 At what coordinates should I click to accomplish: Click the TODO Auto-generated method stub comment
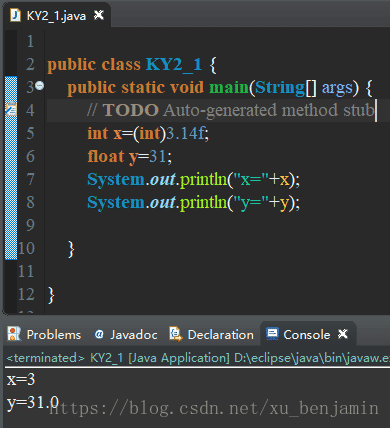(231, 110)
